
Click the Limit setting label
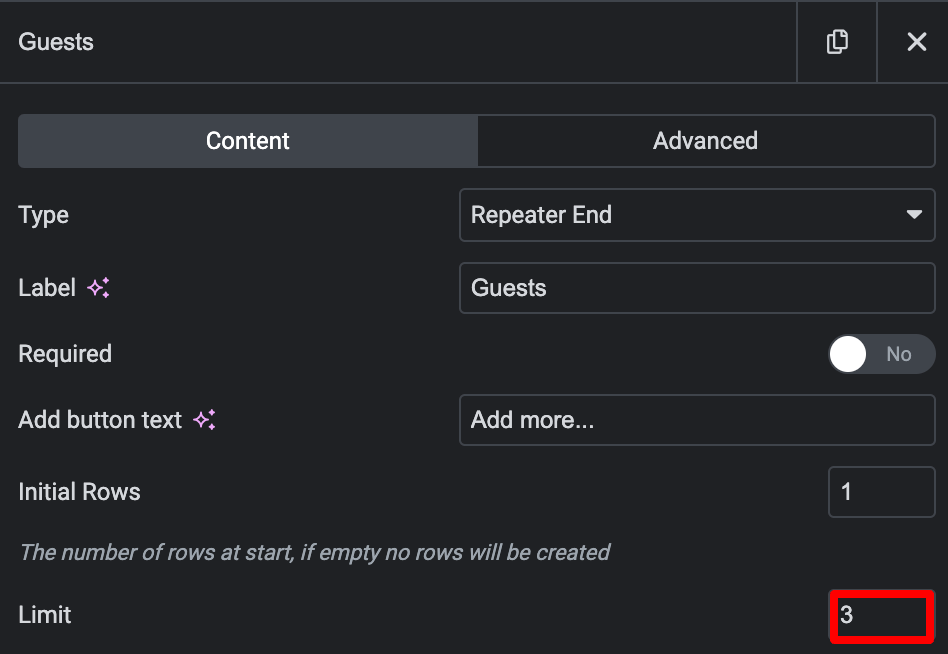(45, 615)
